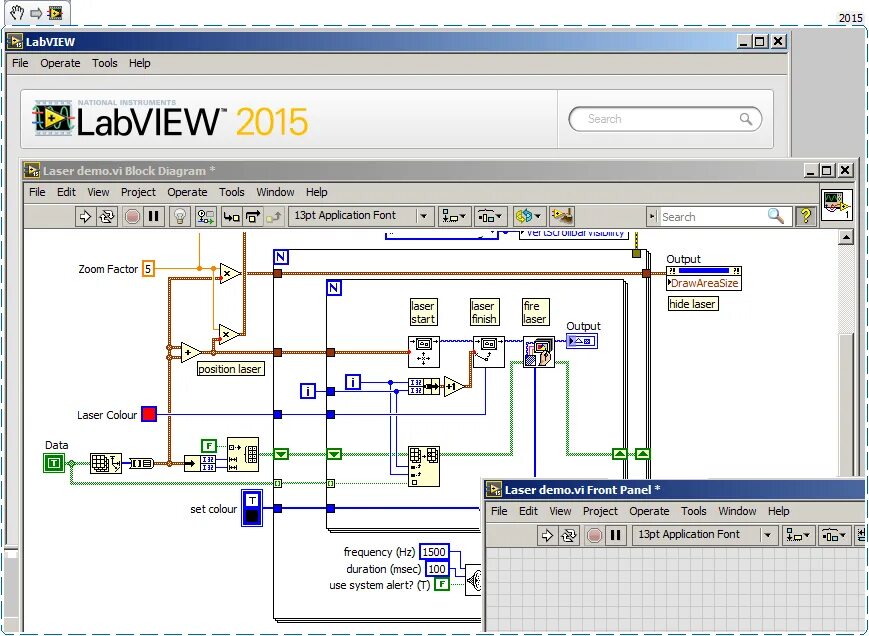The width and height of the screenshot is (869, 636).
Task: Click the Clean Up Diagram icon
Action: coord(560,216)
